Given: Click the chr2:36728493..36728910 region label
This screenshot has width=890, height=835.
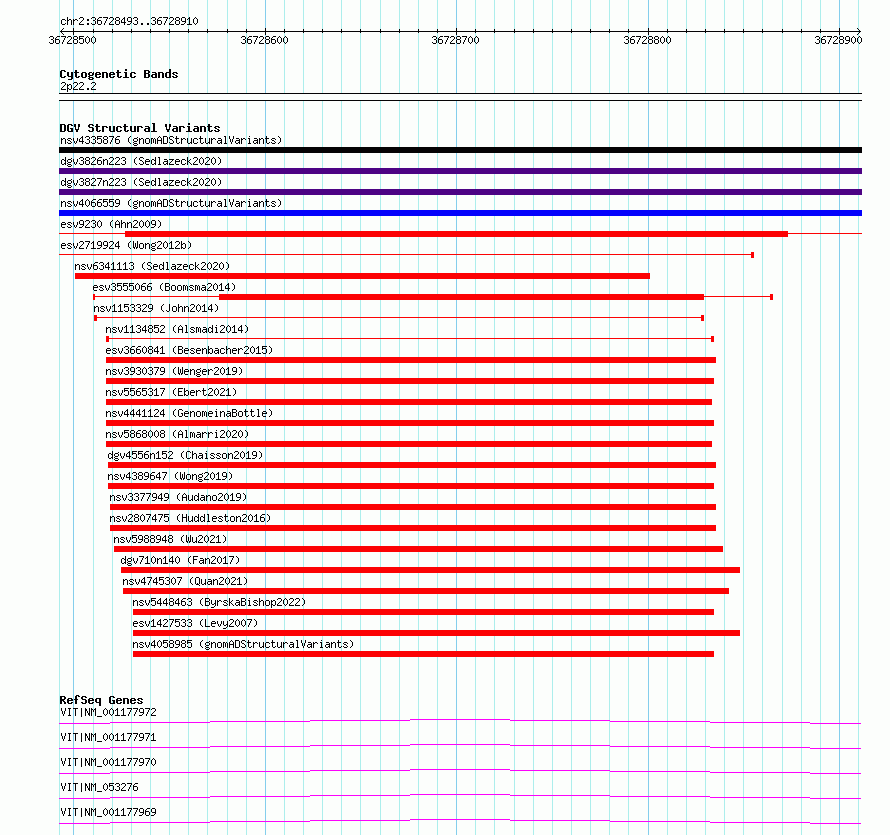Looking at the screenshot, I should pyautogui.click(x=129, y=22).
